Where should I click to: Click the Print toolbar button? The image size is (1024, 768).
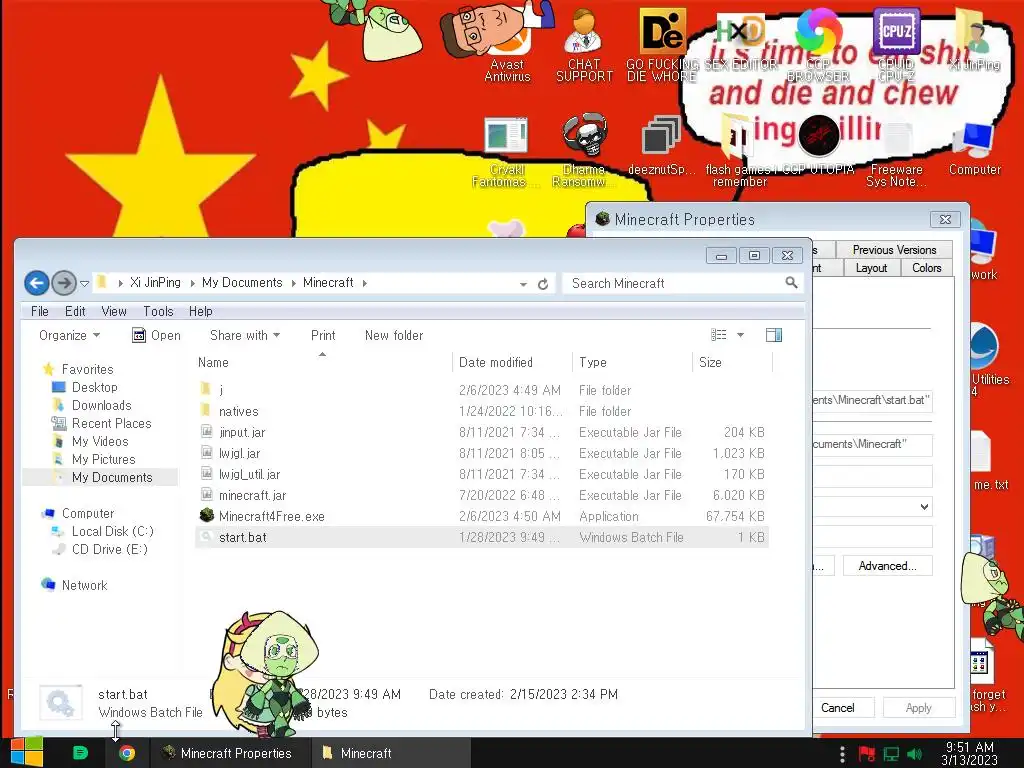coord(323,335)
